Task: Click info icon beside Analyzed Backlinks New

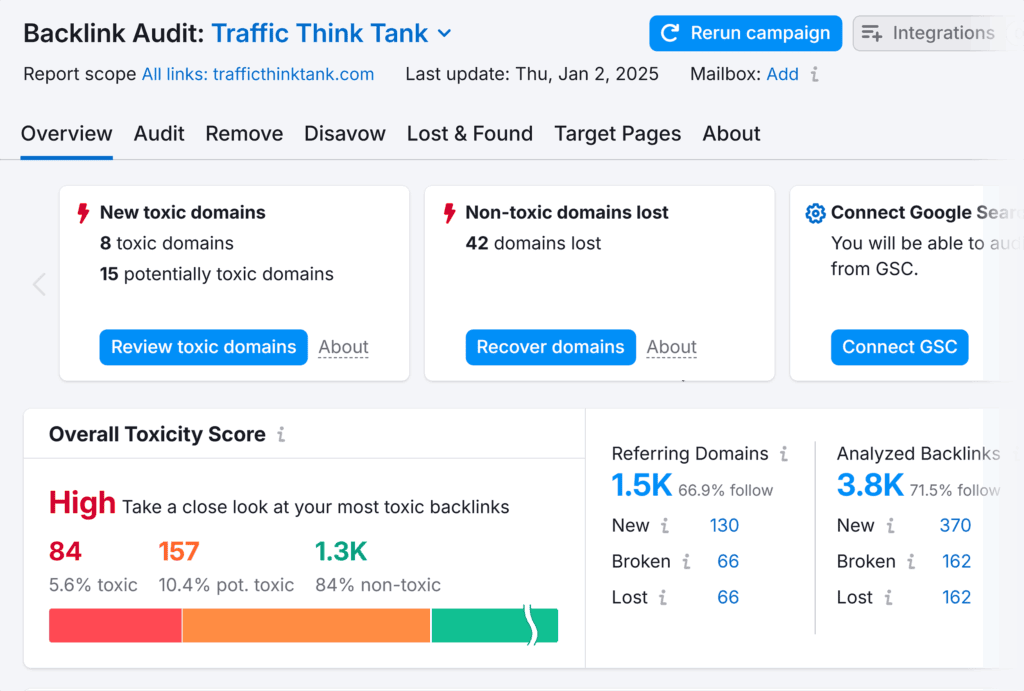Action: pyautogui.click(x=889, y=526)
